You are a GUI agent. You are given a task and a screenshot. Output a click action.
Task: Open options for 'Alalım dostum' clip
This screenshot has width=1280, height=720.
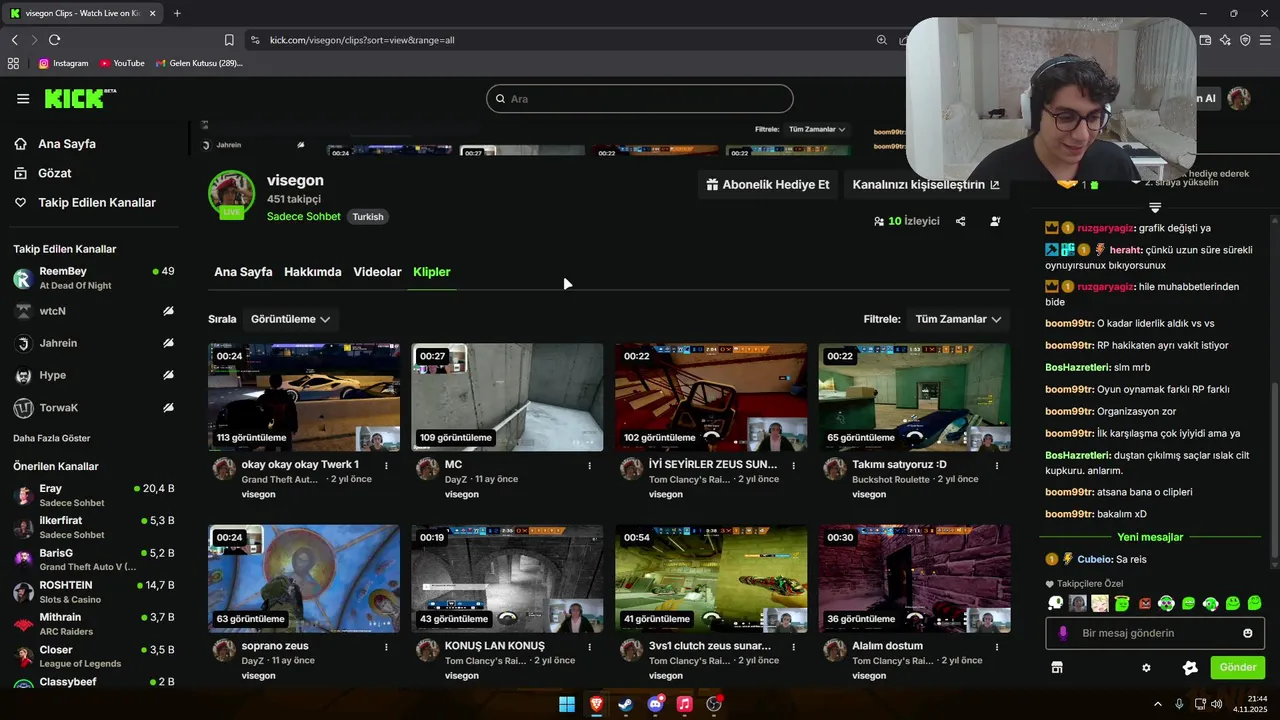[996, 647]
